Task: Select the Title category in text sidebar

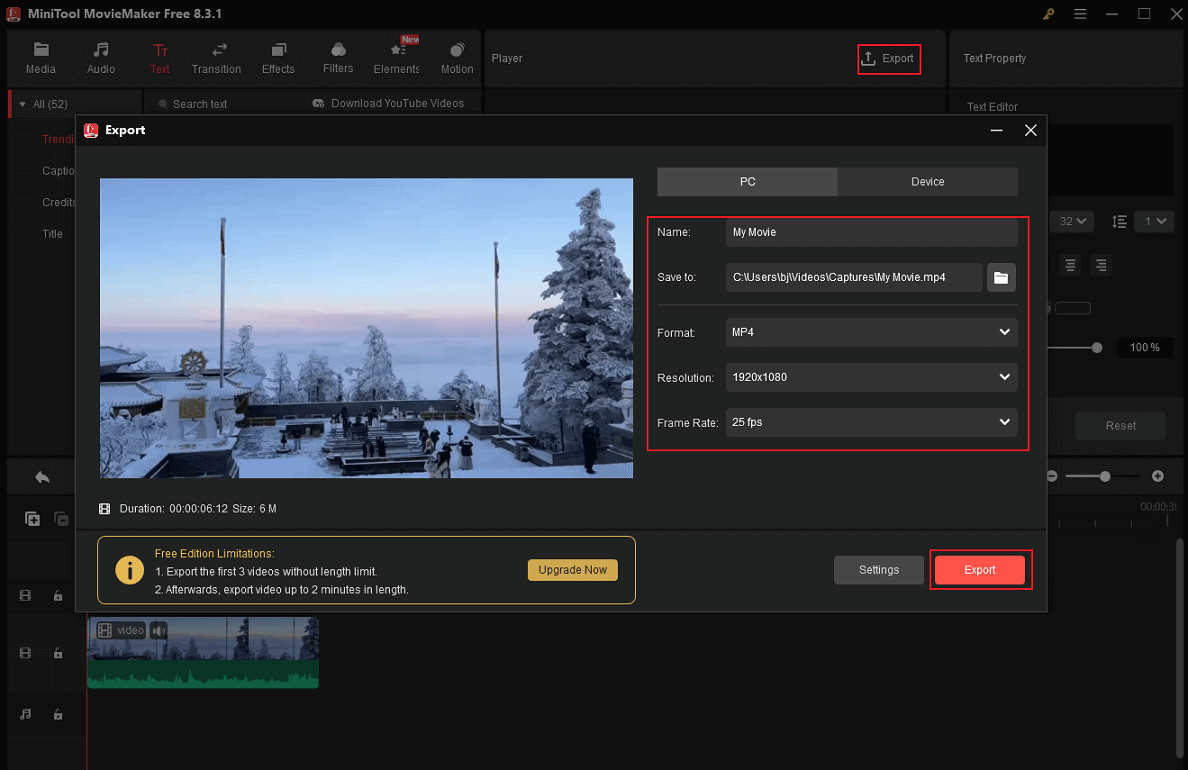Action: point(52,233)
